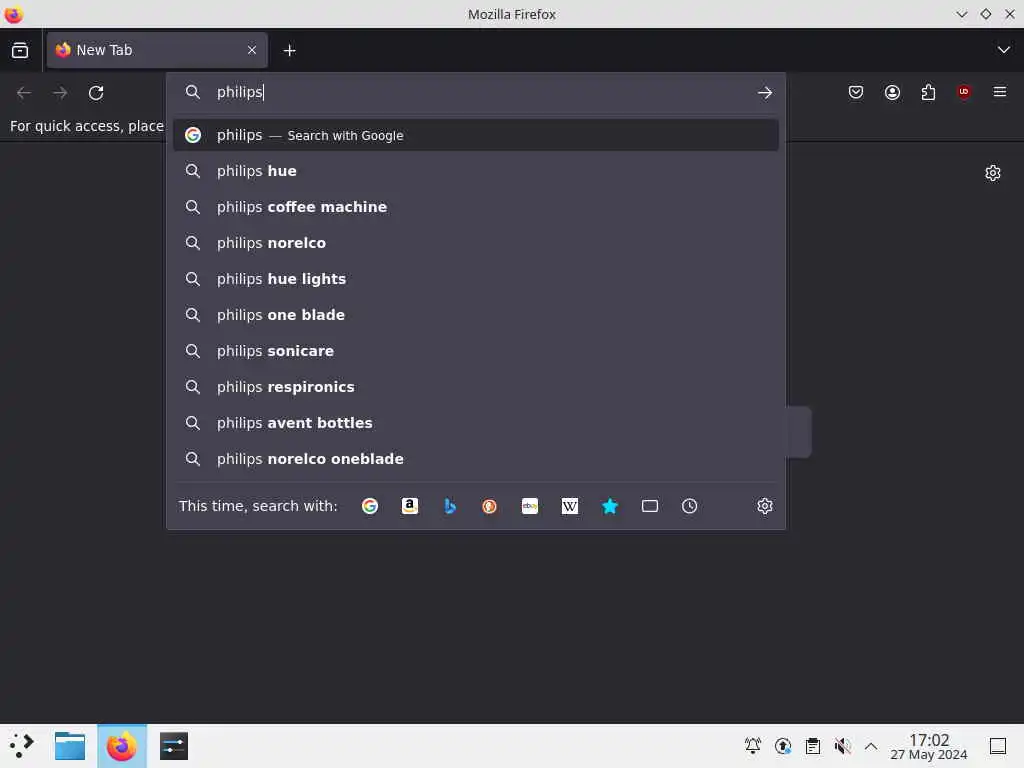Viewport: 1024px width, 768px height.
Task: Open the KDE application launcher
Action: 22,746
